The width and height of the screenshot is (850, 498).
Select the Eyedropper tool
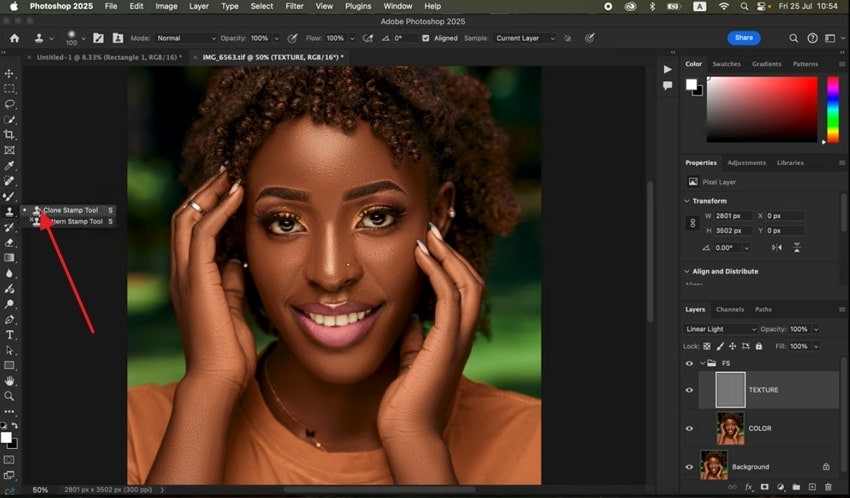(x=9, y=165)
